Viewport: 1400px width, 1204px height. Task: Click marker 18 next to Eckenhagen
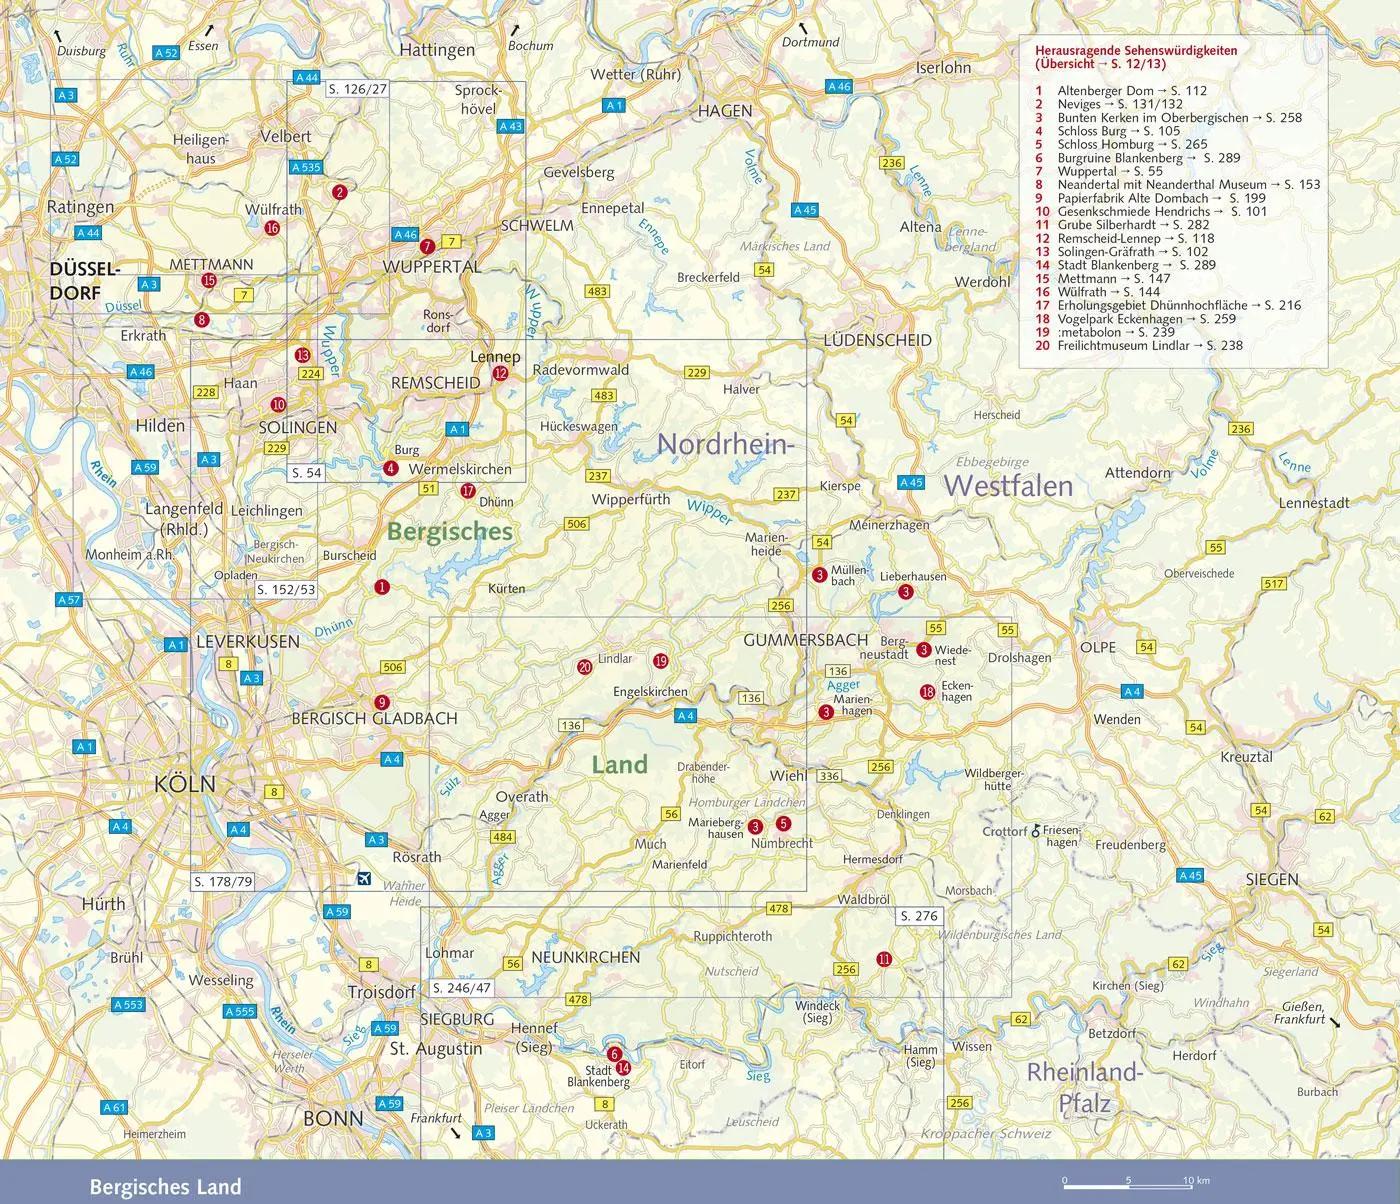928,692
